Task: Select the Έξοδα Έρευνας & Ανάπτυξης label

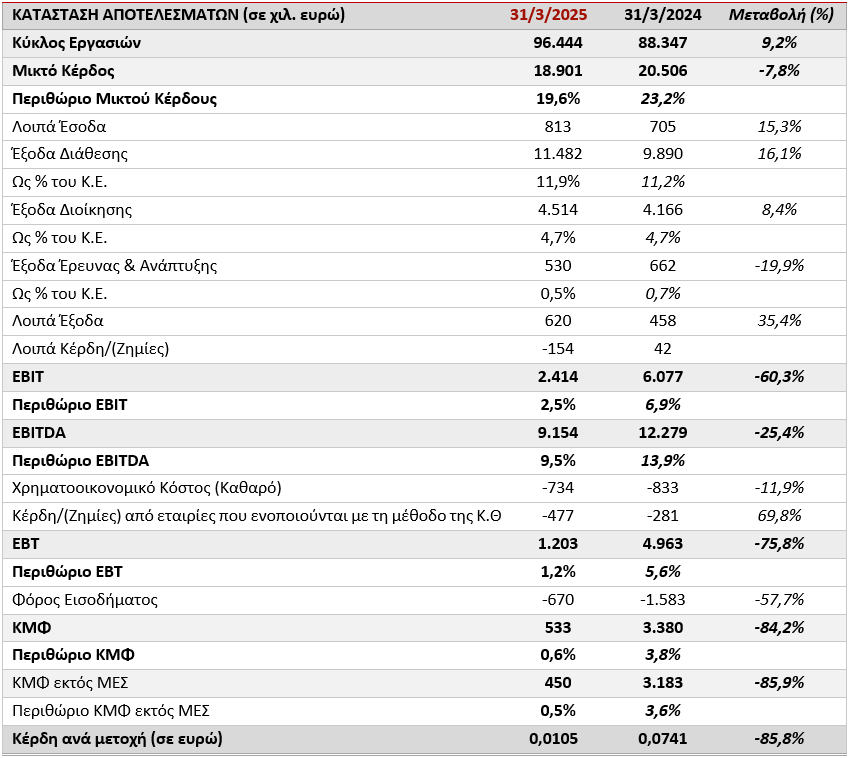Action: click(x=115, y=266)
